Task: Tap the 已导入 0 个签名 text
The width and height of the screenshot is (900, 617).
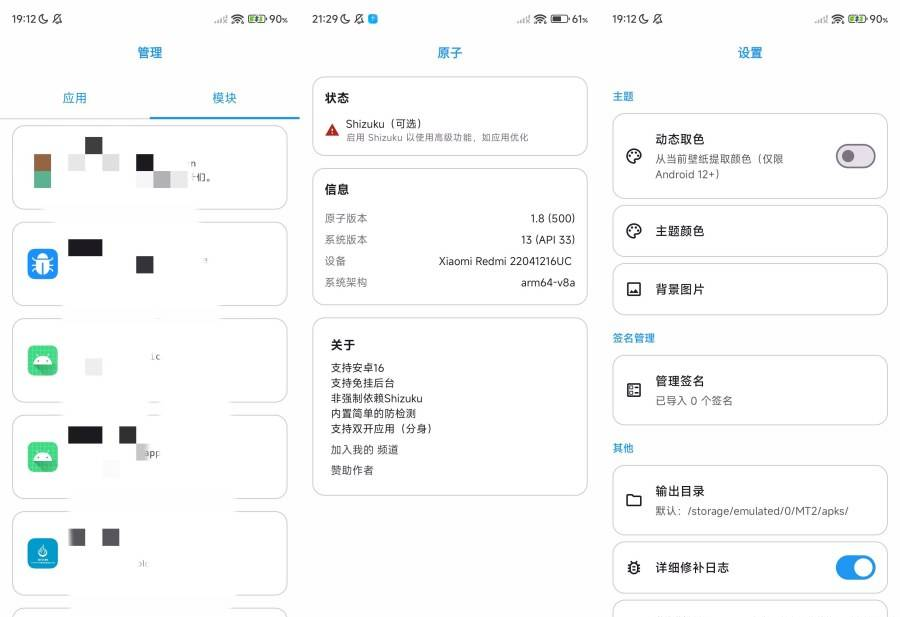Action: coord(694,401)
